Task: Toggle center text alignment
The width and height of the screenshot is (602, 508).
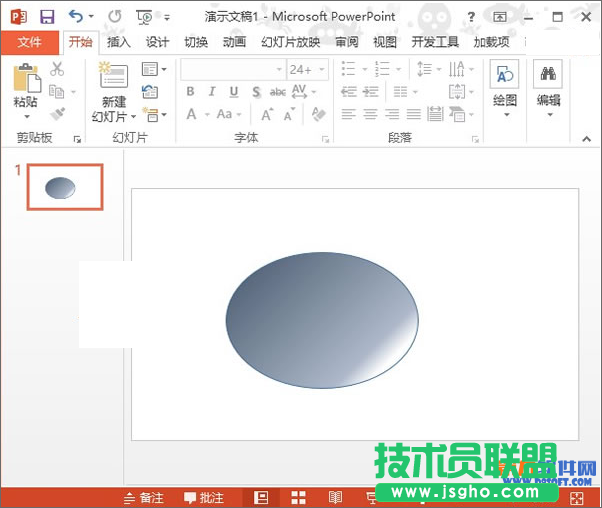Action: point(370,114)
